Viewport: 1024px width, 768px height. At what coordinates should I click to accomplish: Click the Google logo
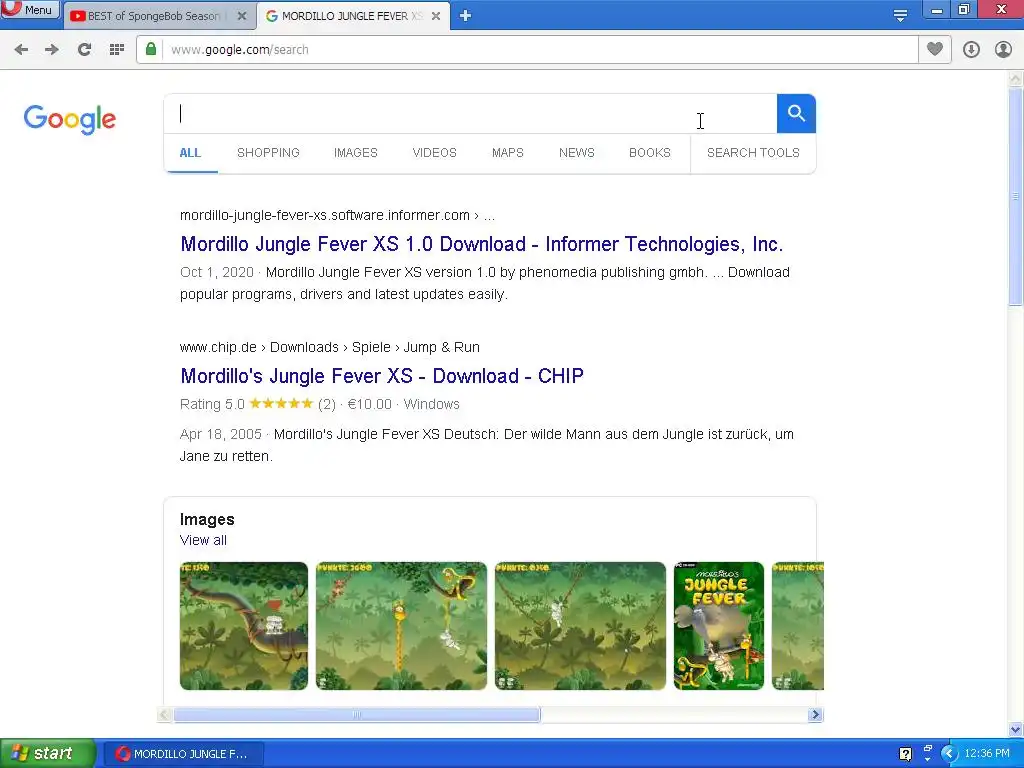pos(70,120)
